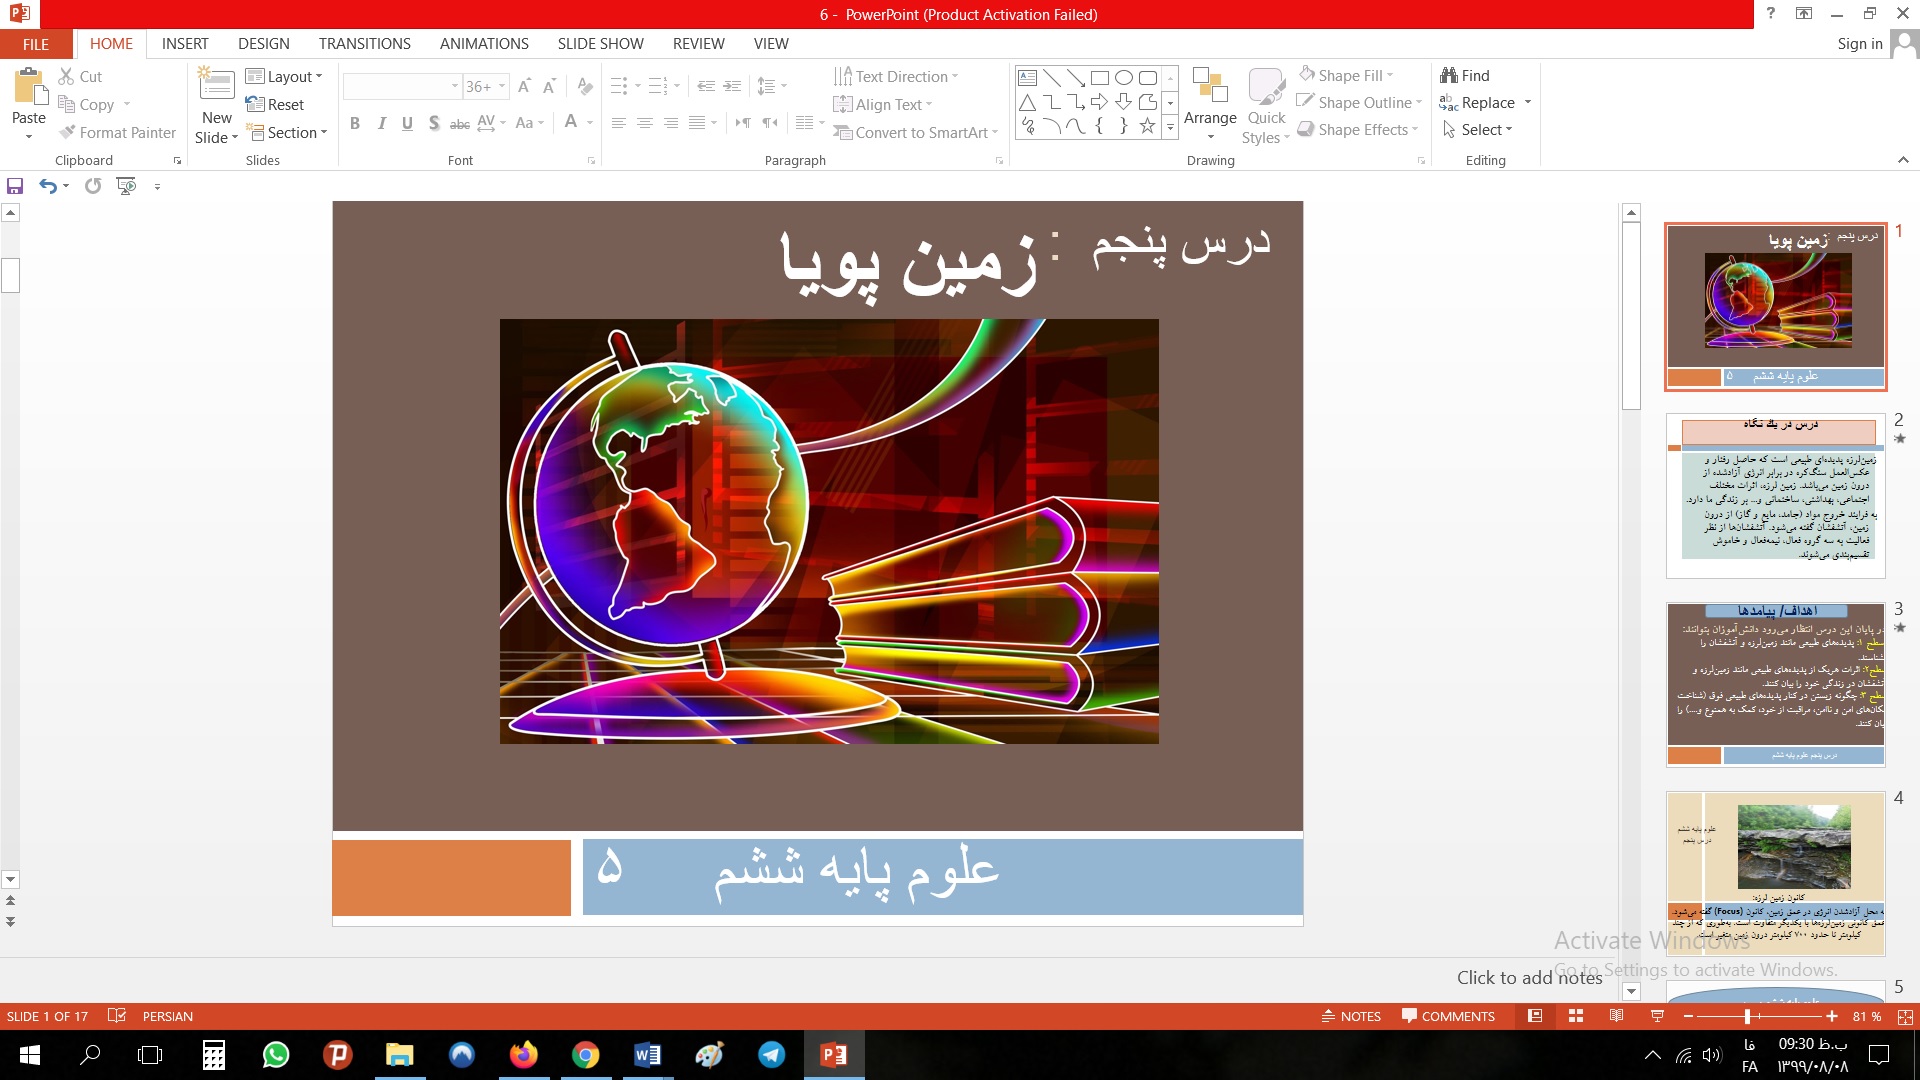Click the Reset slide button
The image size is (1920, 1080).
coord(275,104)
